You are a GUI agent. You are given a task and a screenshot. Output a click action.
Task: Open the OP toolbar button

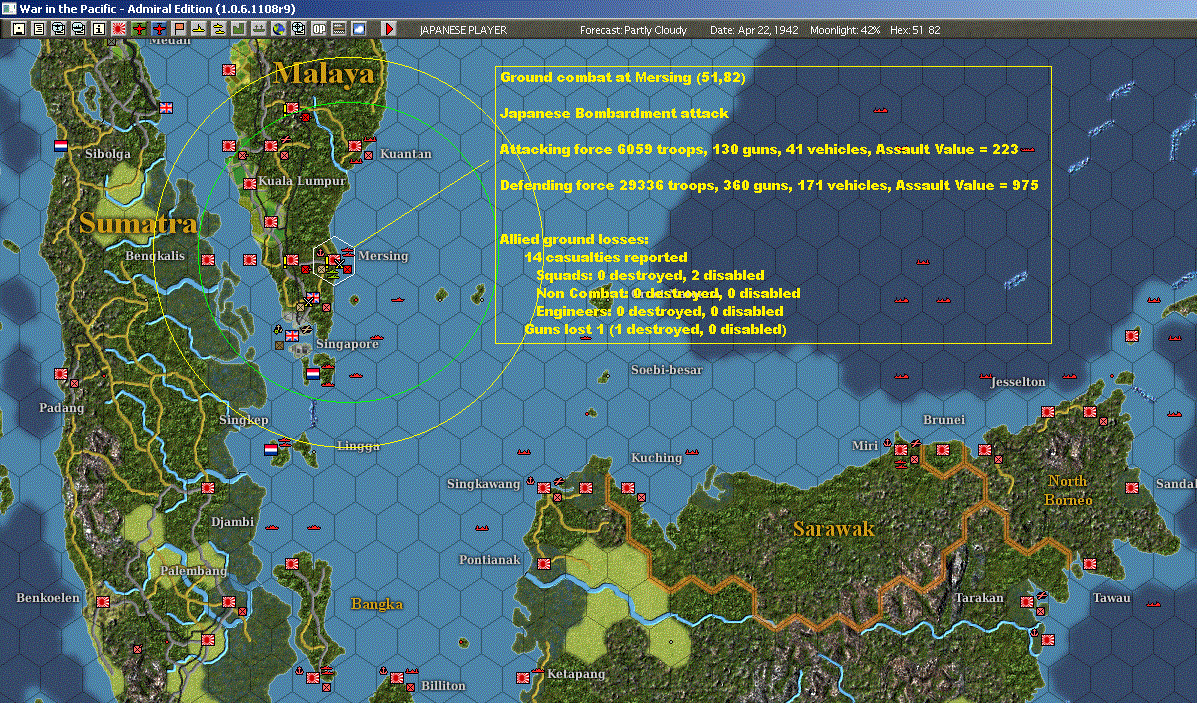(x=318, y=29)
